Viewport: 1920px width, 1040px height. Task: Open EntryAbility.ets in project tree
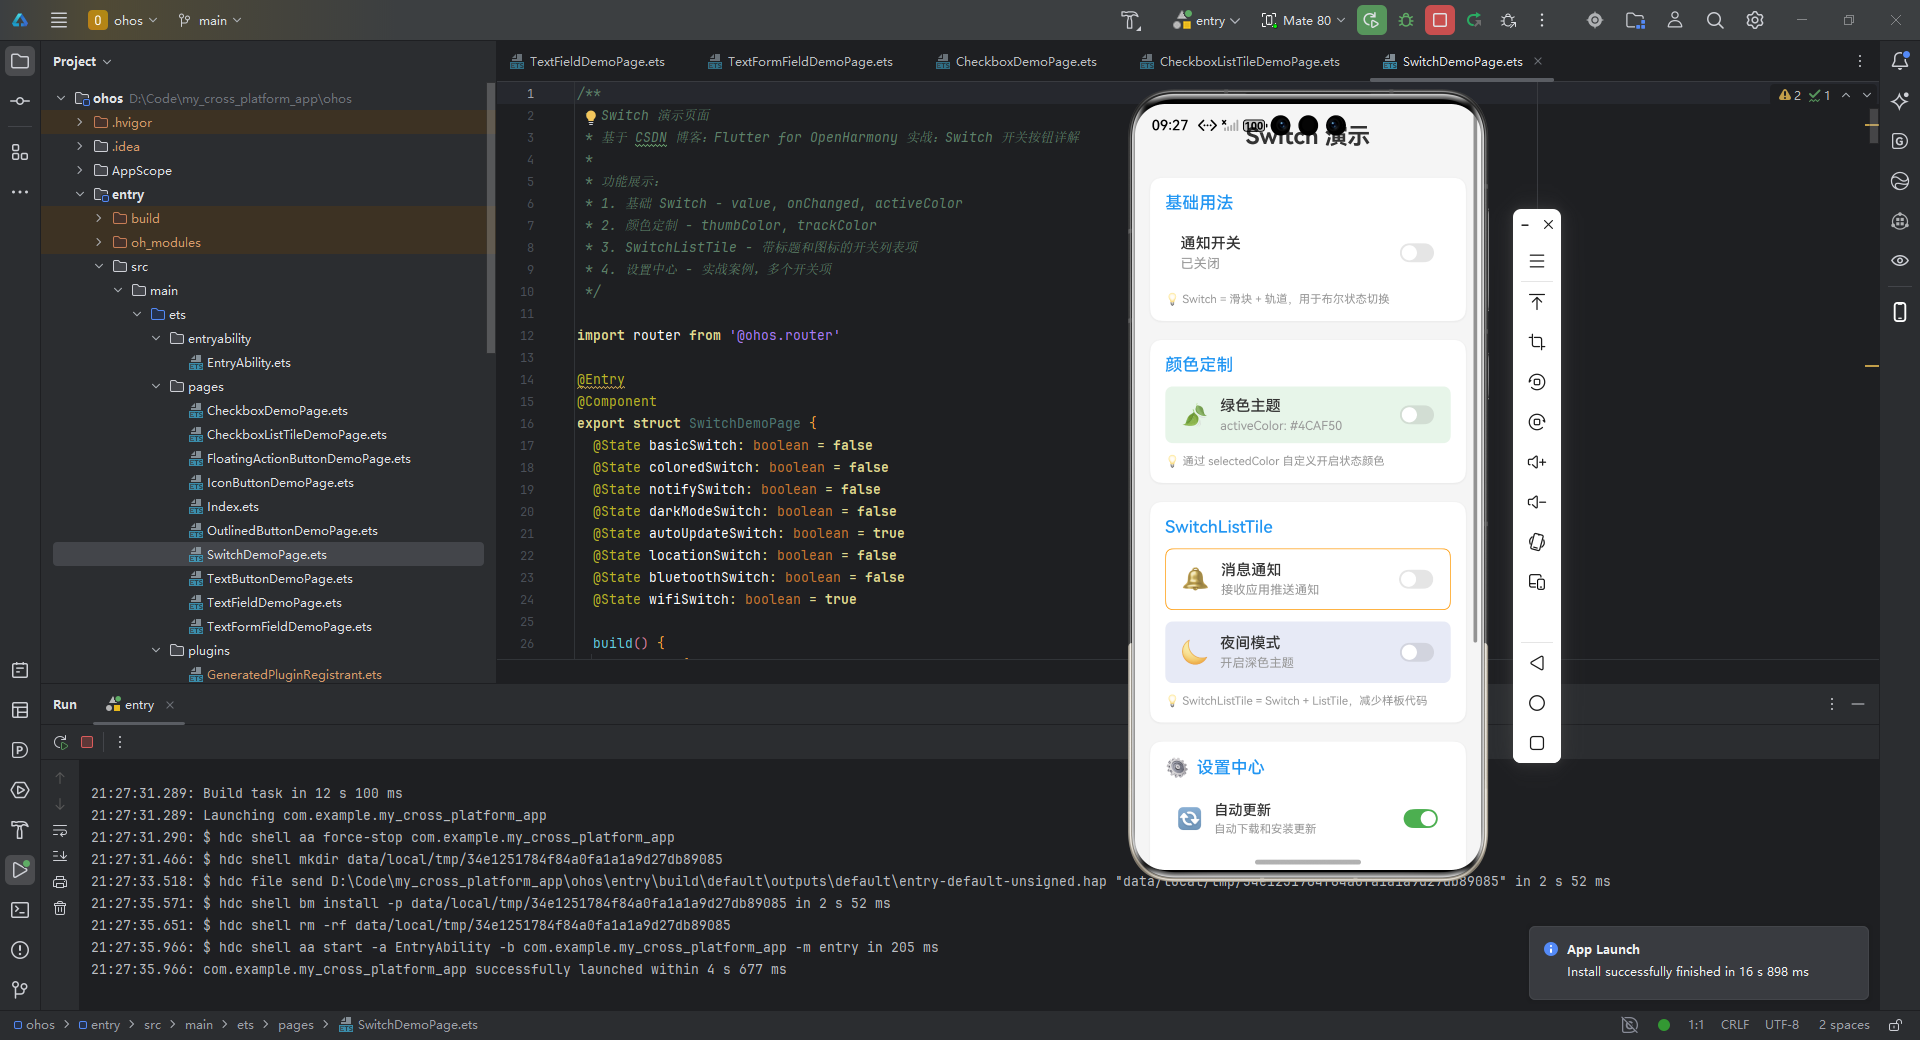coord(248,362)
